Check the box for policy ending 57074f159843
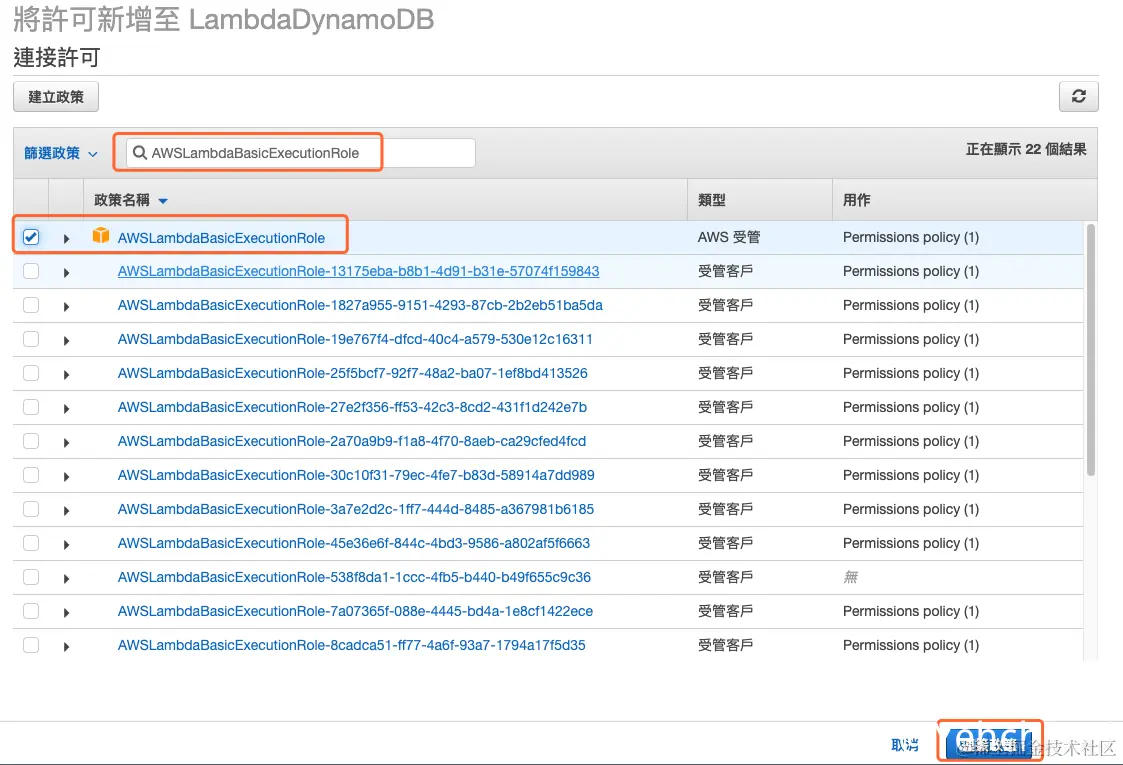Viewport: 1123px width, 765px height. coord(31,271)
